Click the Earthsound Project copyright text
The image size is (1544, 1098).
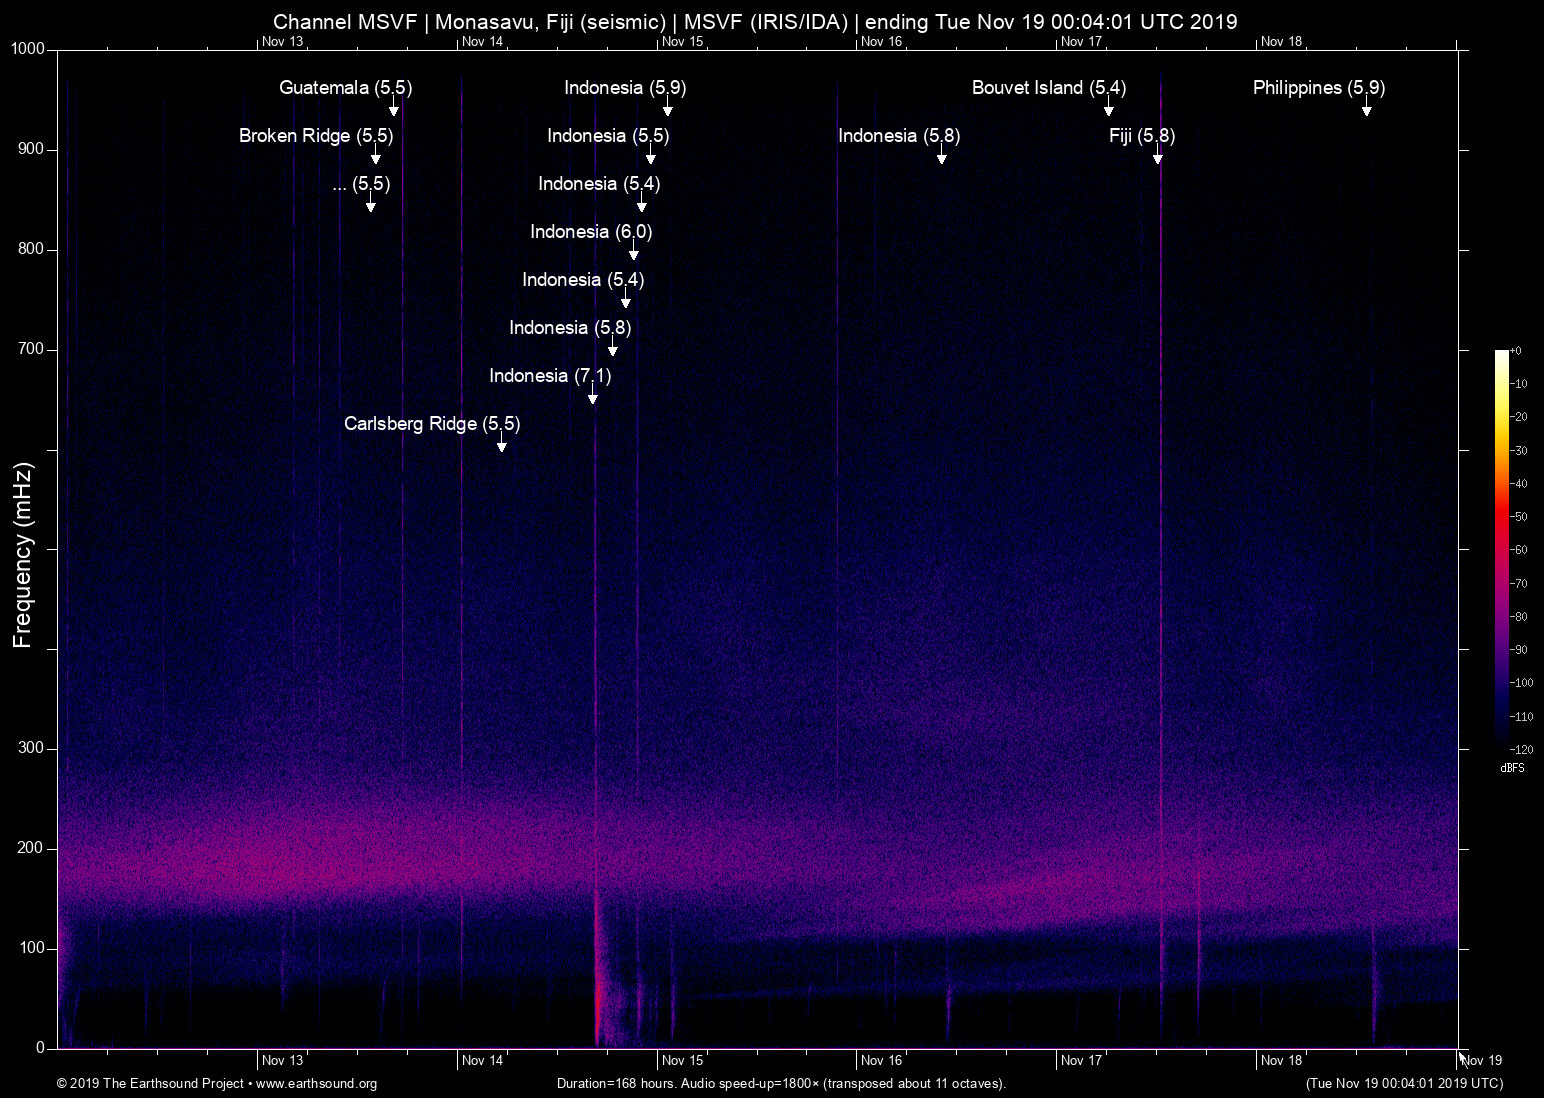[x=150, y=1084]
